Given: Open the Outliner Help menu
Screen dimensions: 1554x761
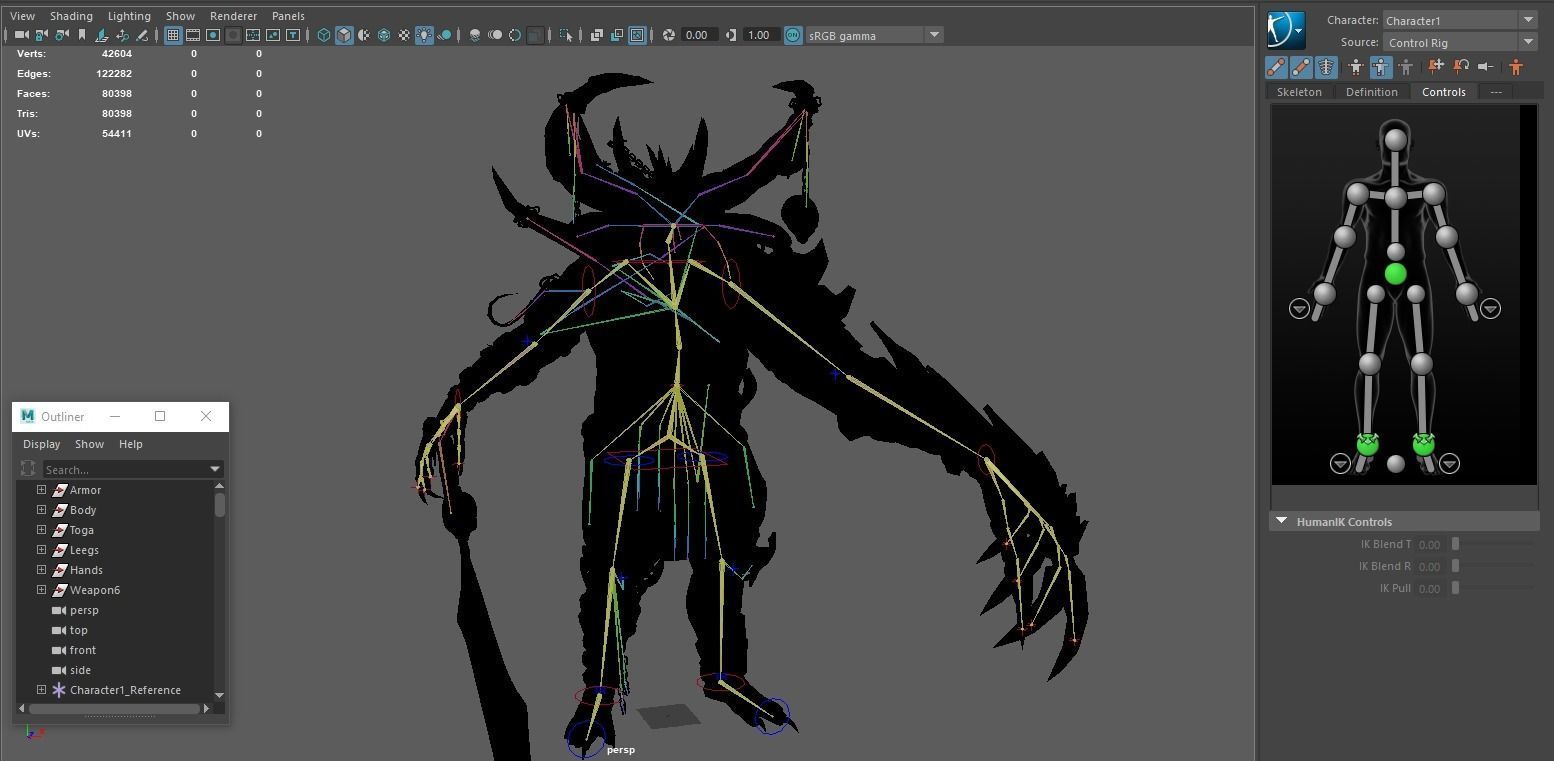Looking at the screenshot, I should click(x=131, y=444).
